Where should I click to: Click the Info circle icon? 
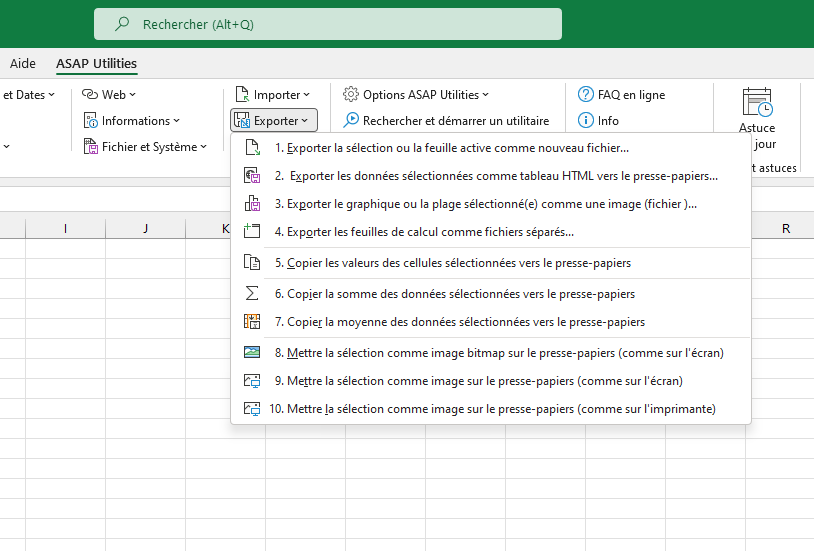tap(586, 120)
